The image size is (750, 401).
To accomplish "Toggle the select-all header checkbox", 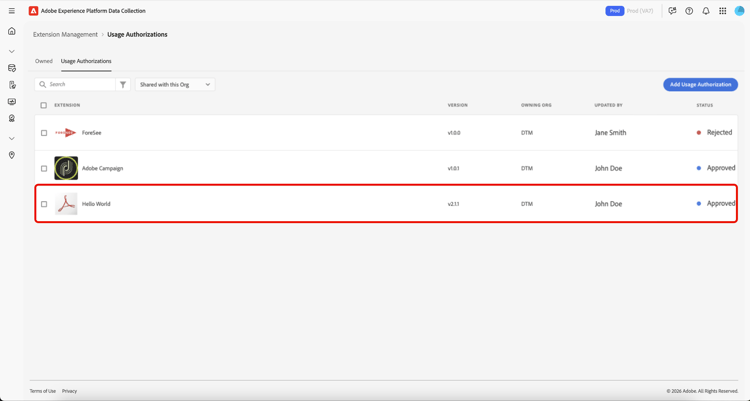I will pyautogui.click(x=44, y=105).
